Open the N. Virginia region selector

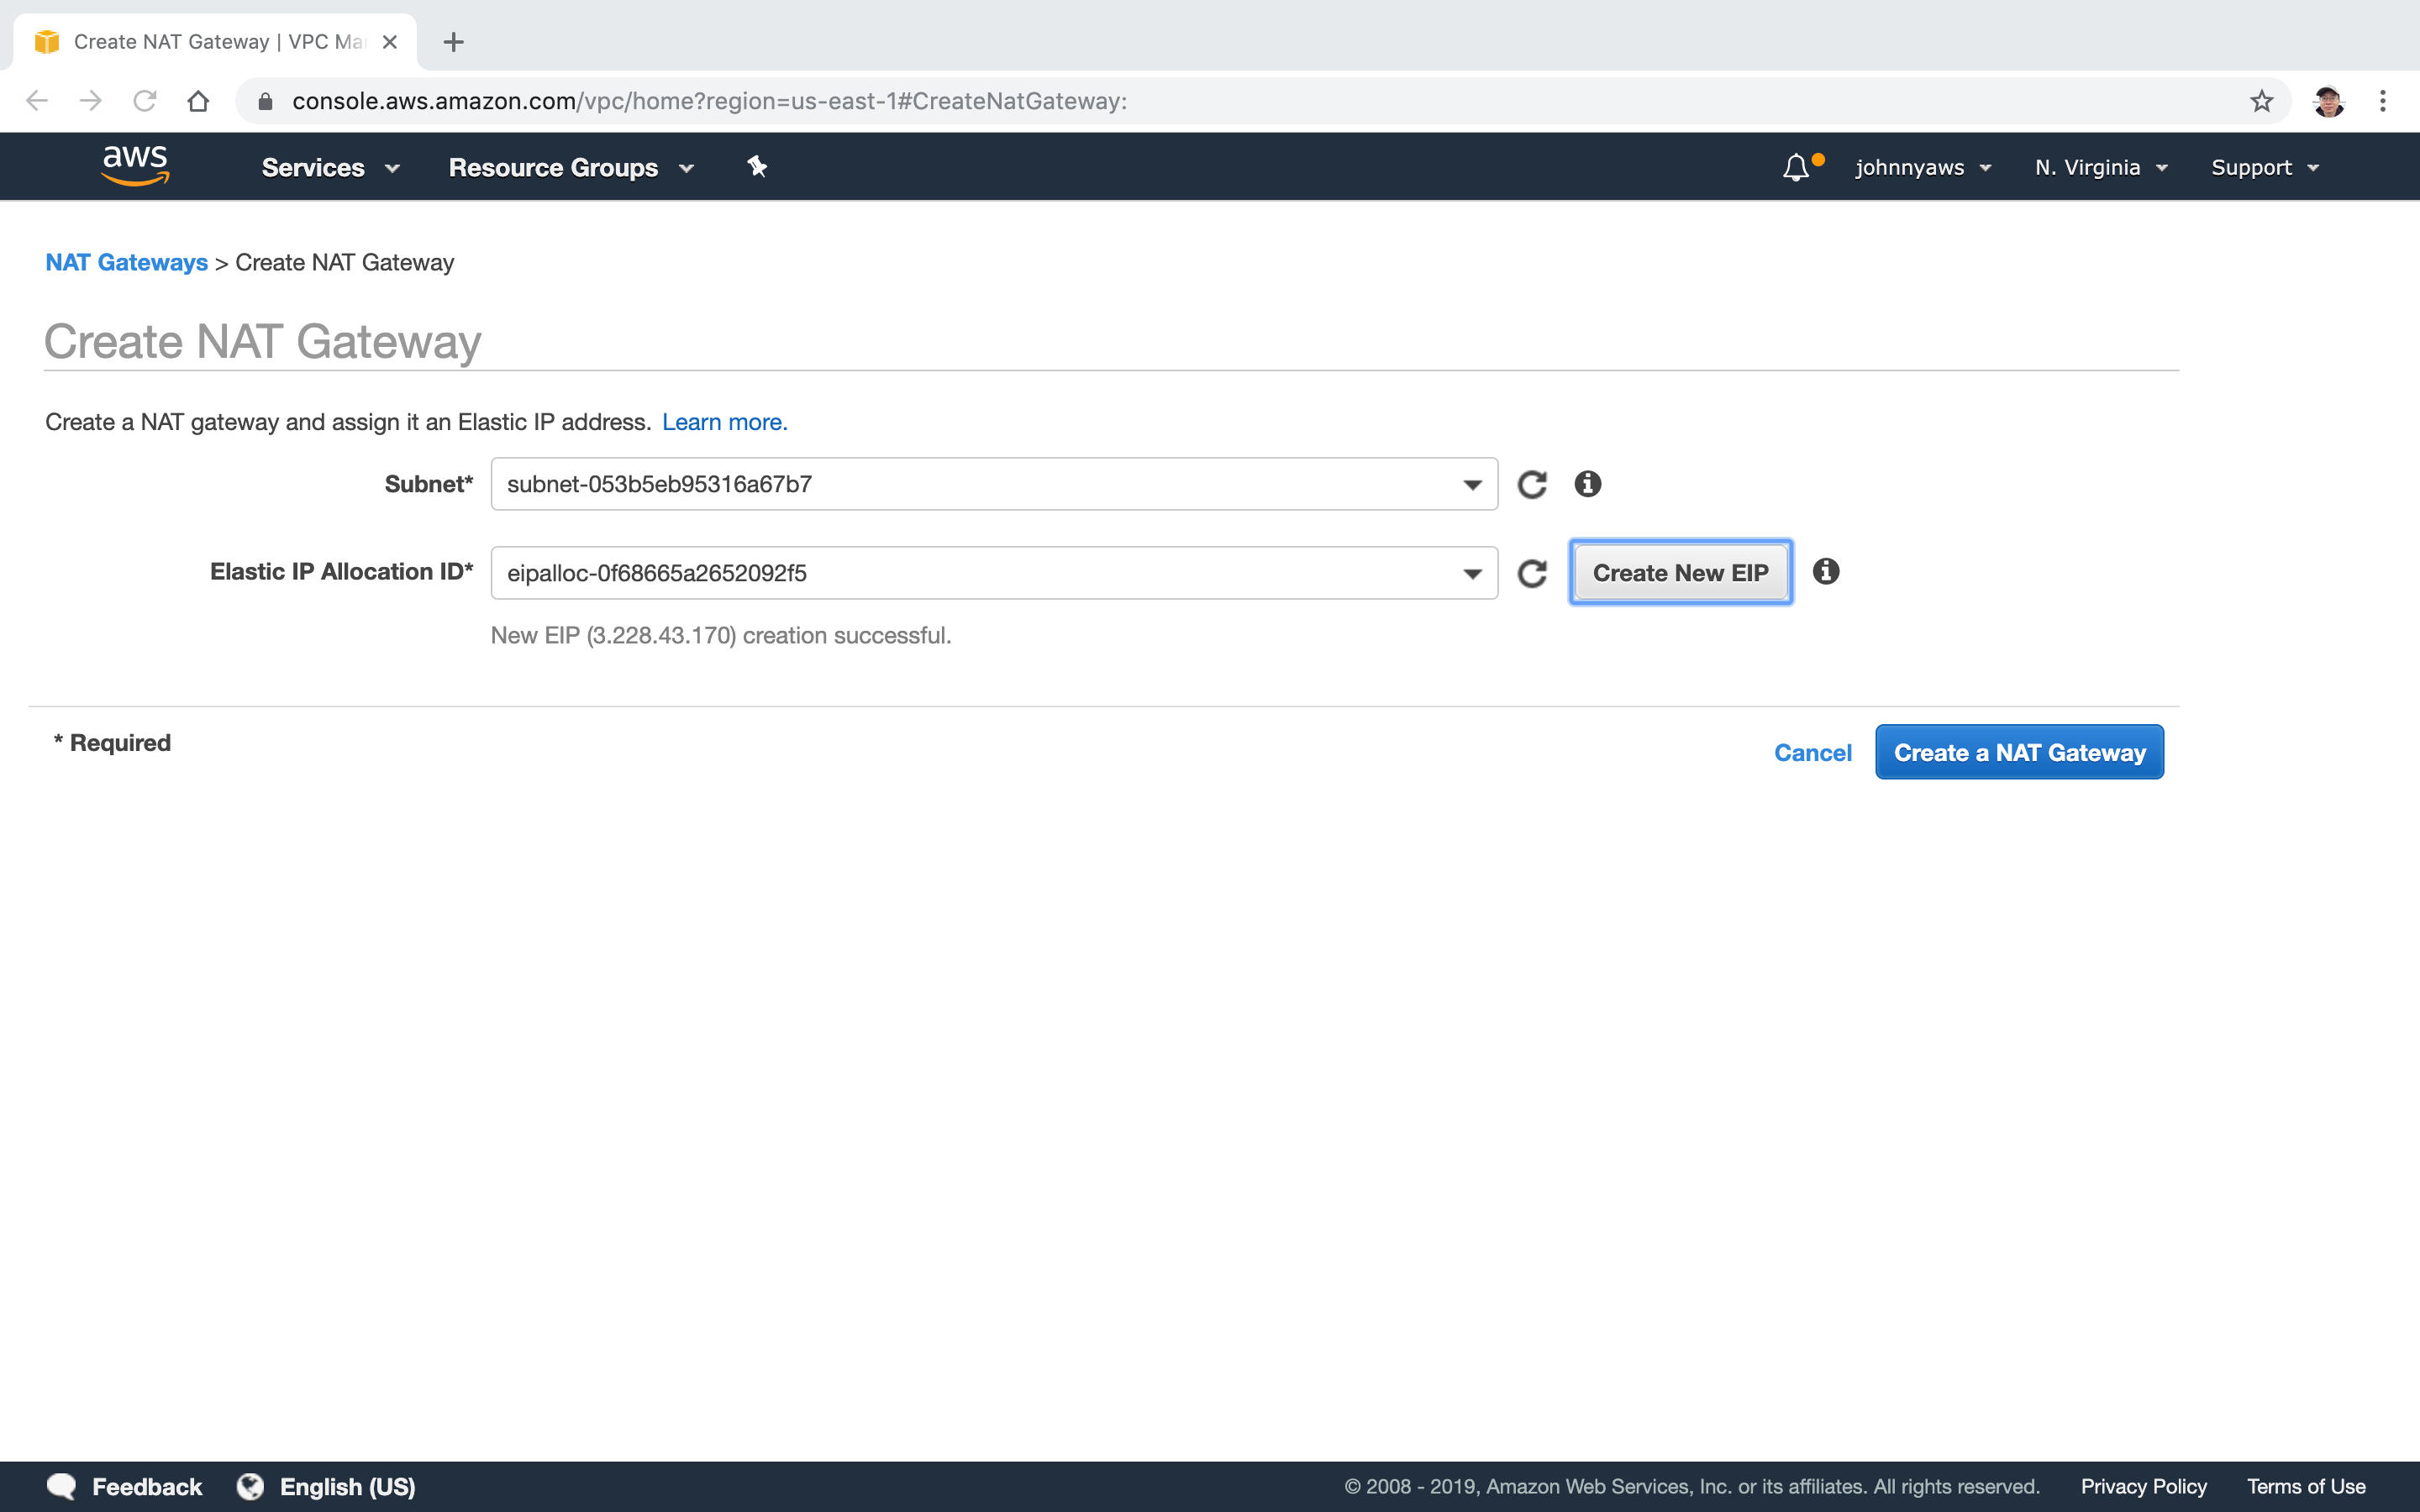coord(2101,167)
